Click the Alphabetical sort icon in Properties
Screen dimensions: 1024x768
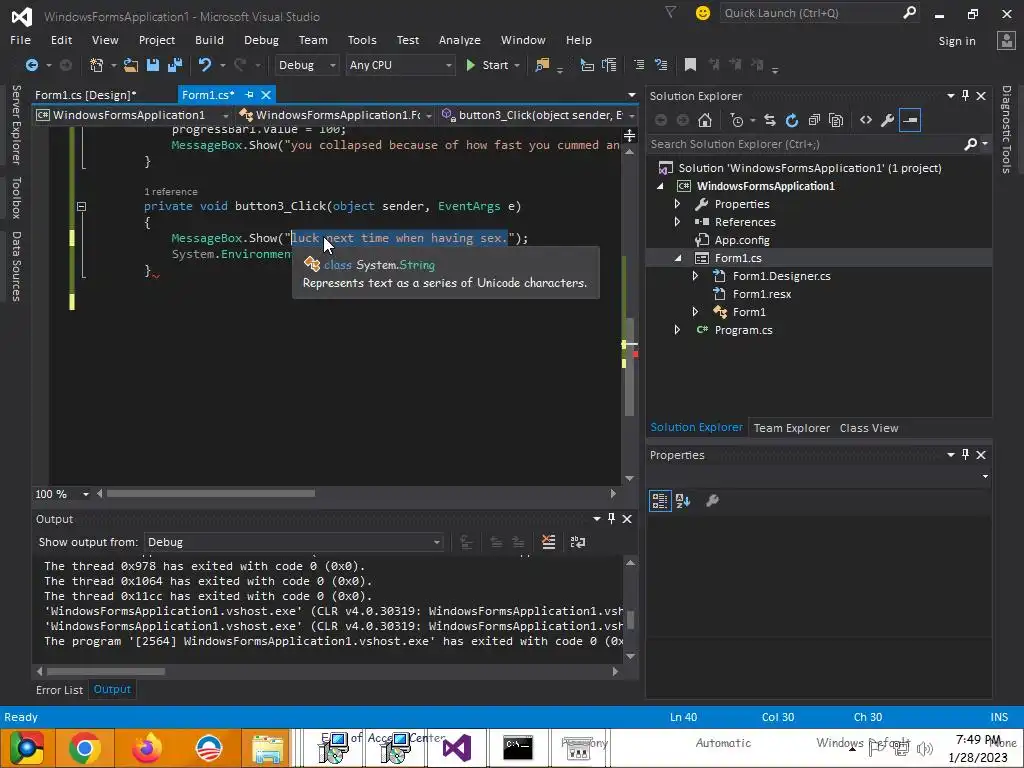pos(683,501)
